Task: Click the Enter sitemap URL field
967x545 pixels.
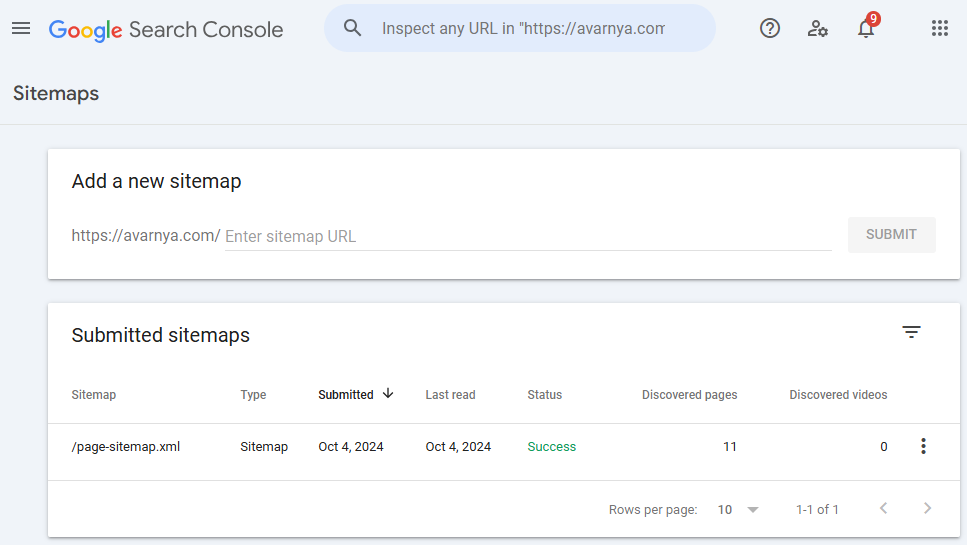Action: tap(527, 237)
